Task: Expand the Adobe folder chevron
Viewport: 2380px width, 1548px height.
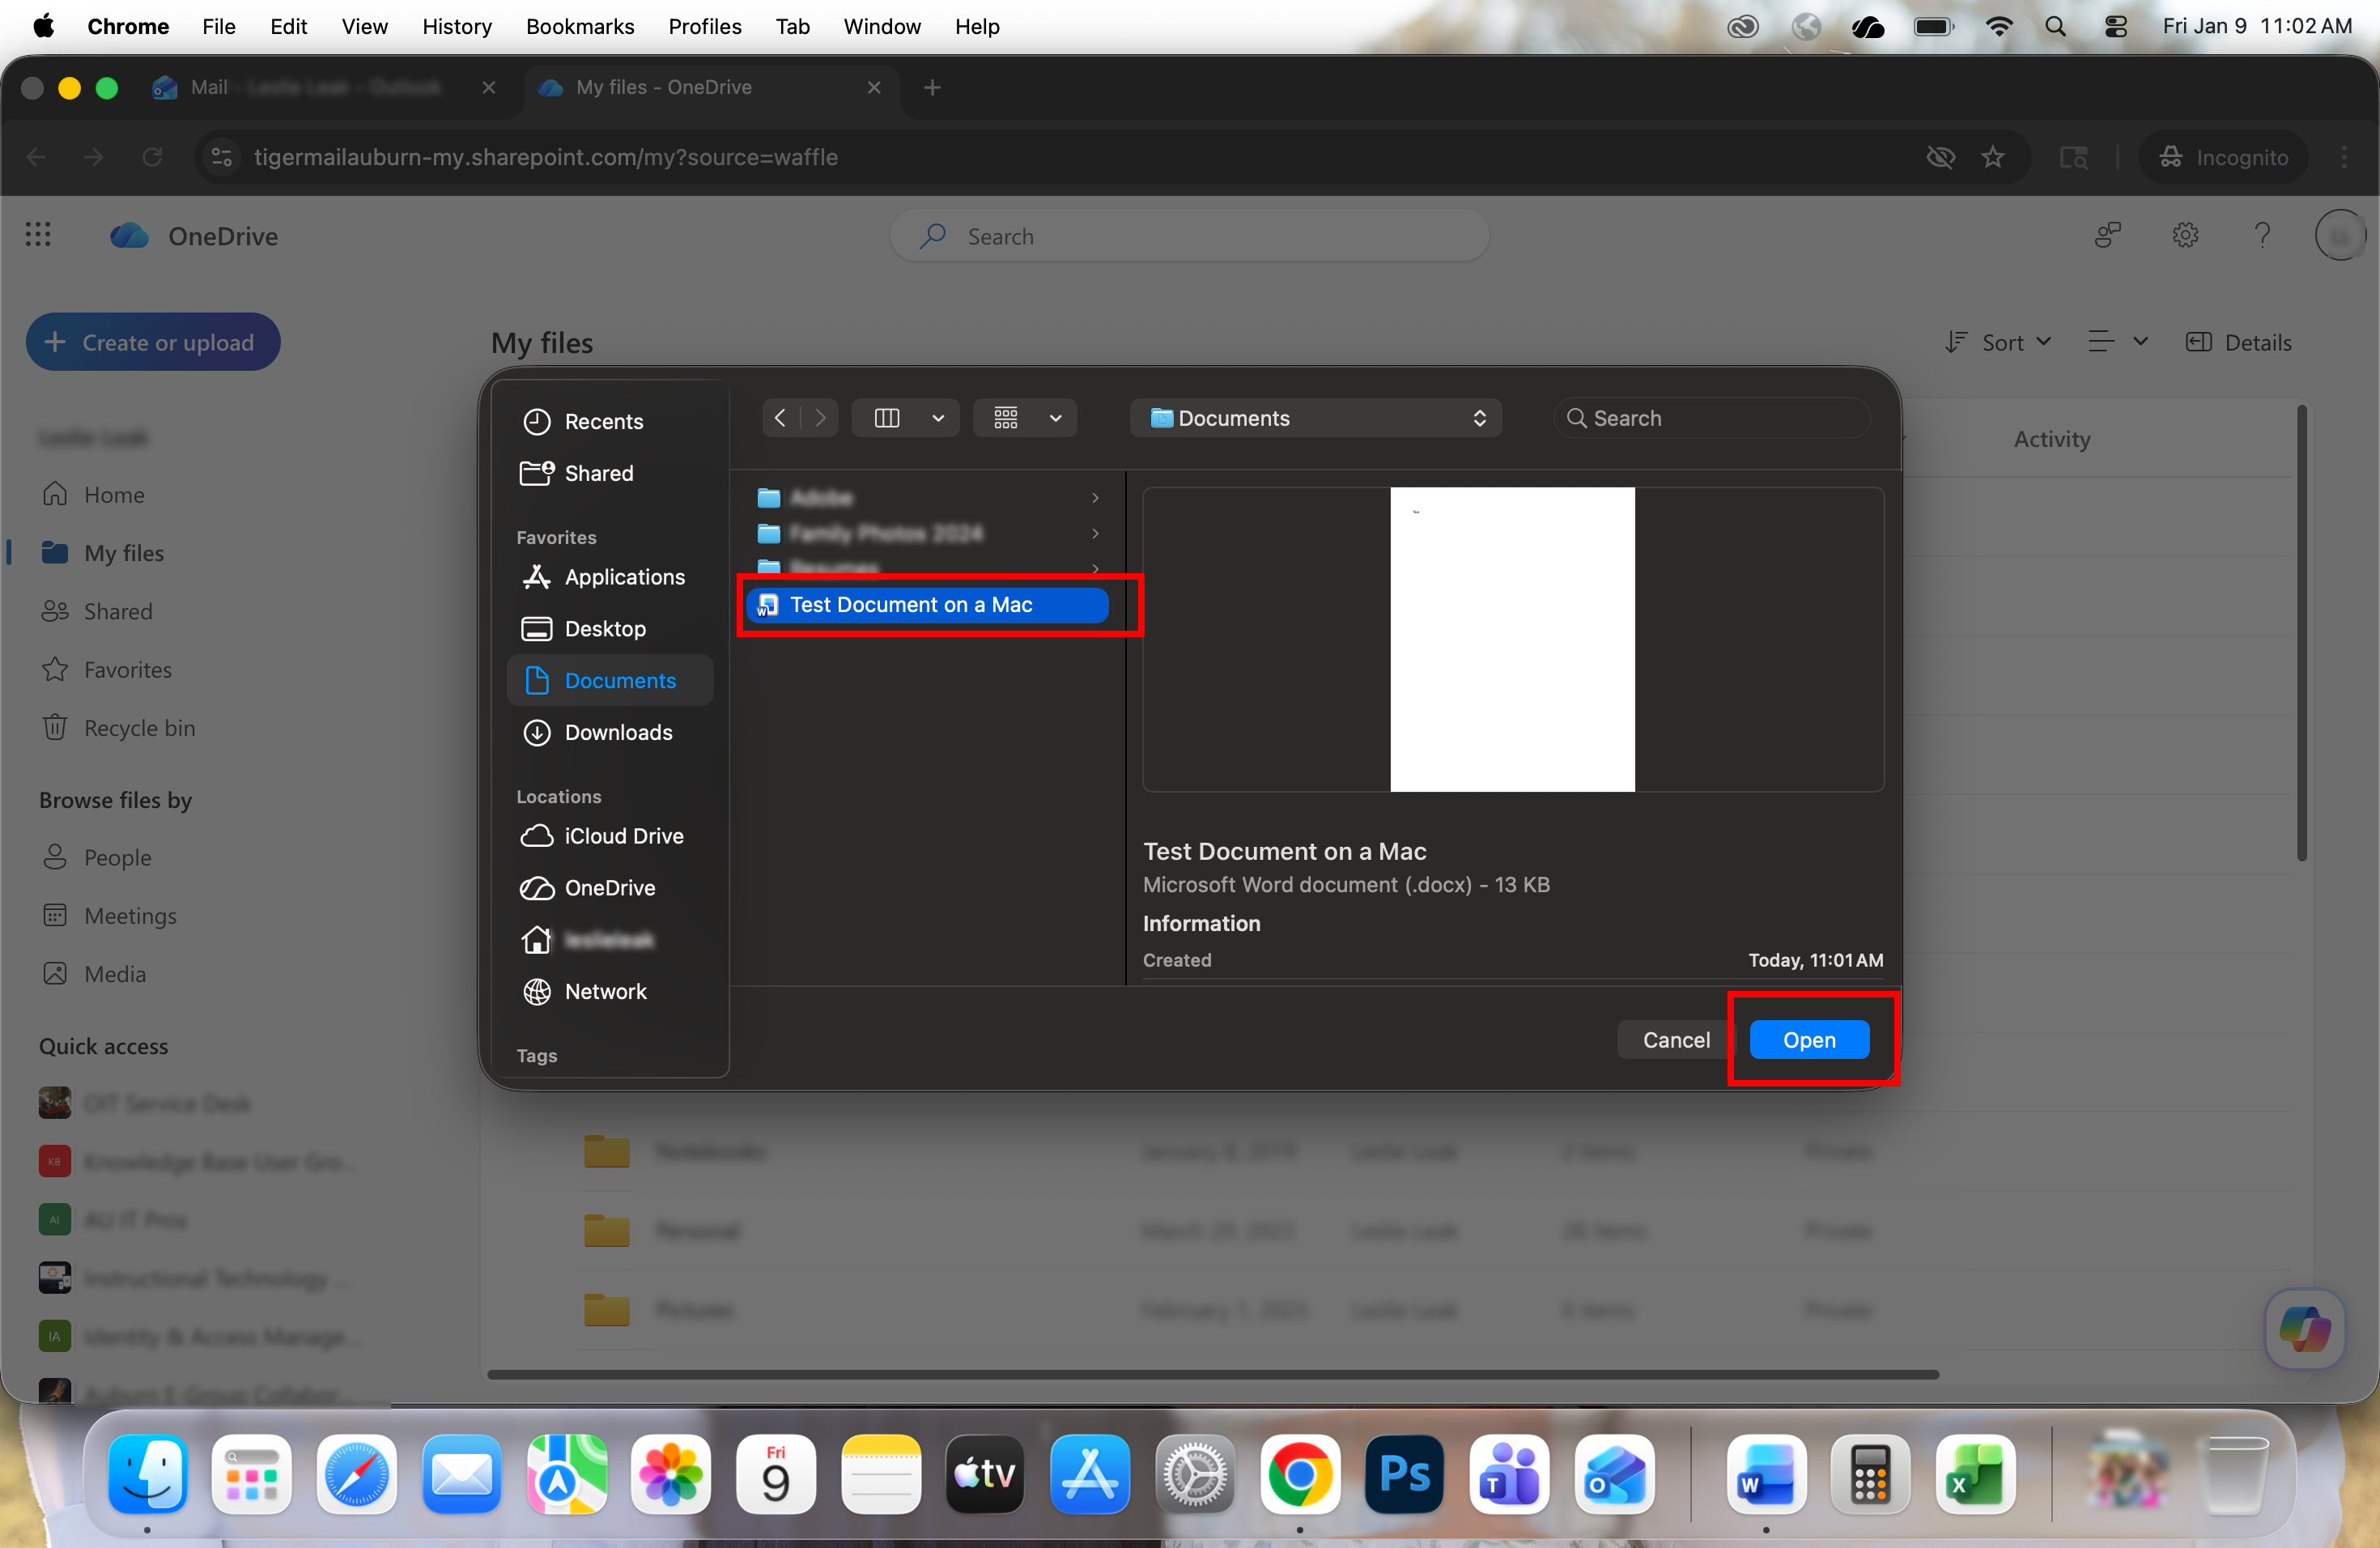Action: click(1095, 497)
